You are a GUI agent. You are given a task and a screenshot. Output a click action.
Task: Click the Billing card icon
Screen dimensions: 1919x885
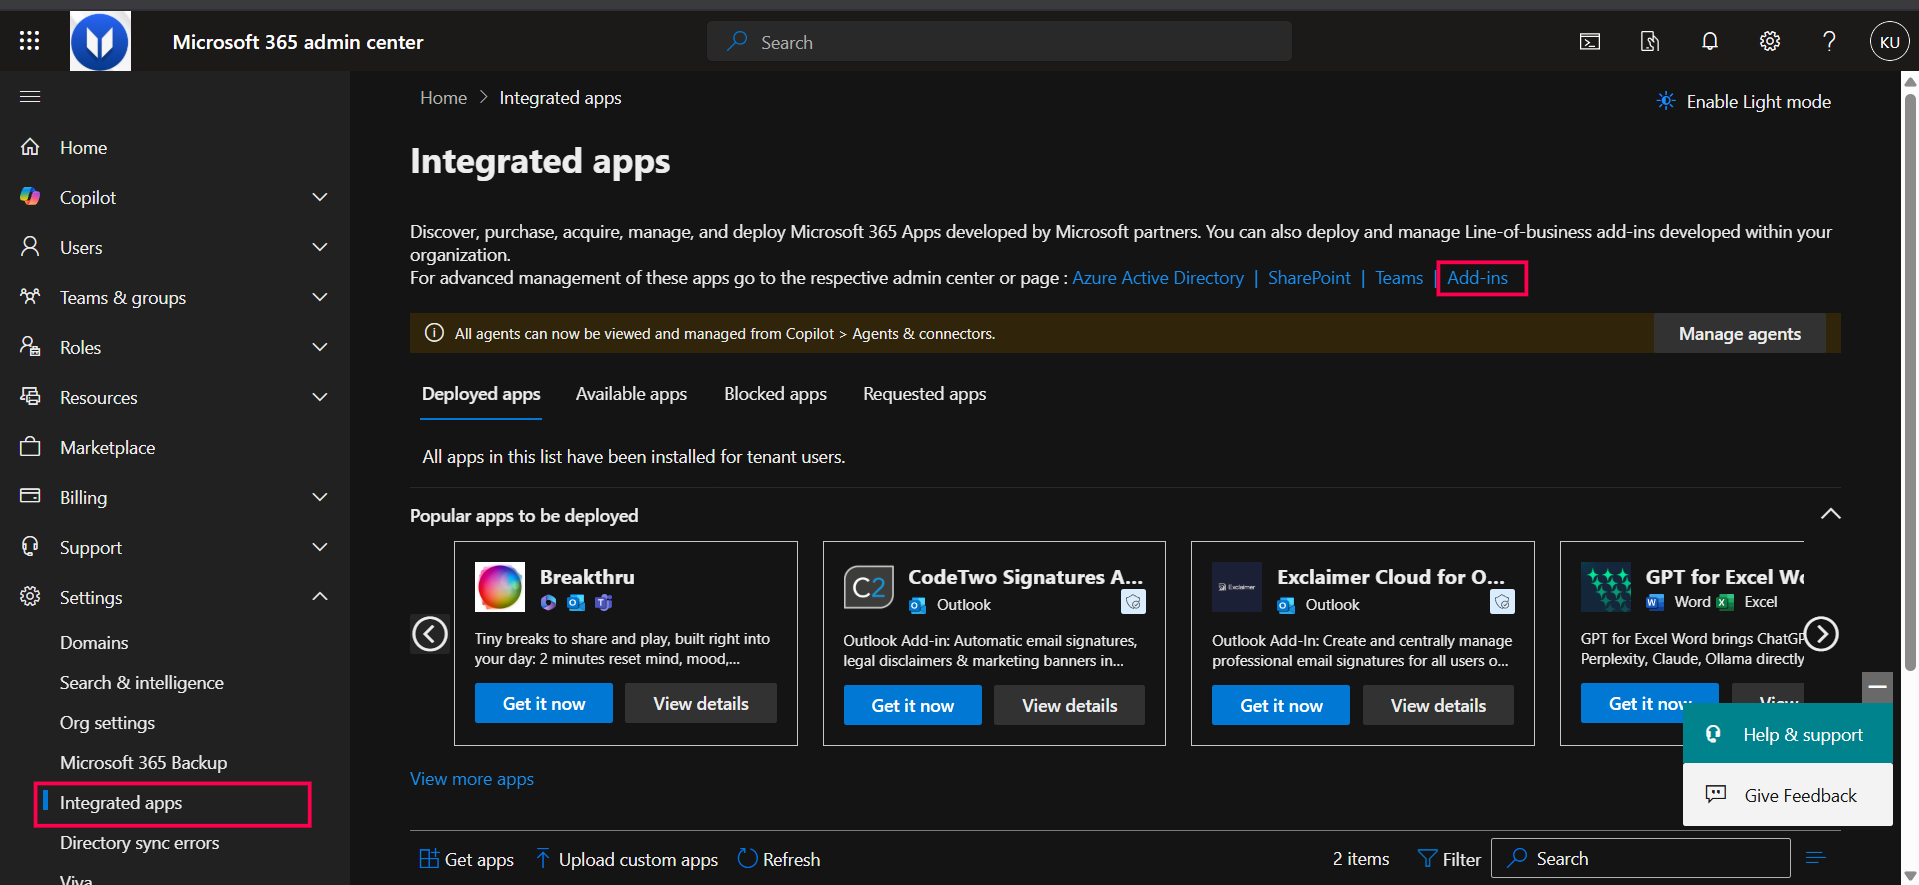coord(30,496)
